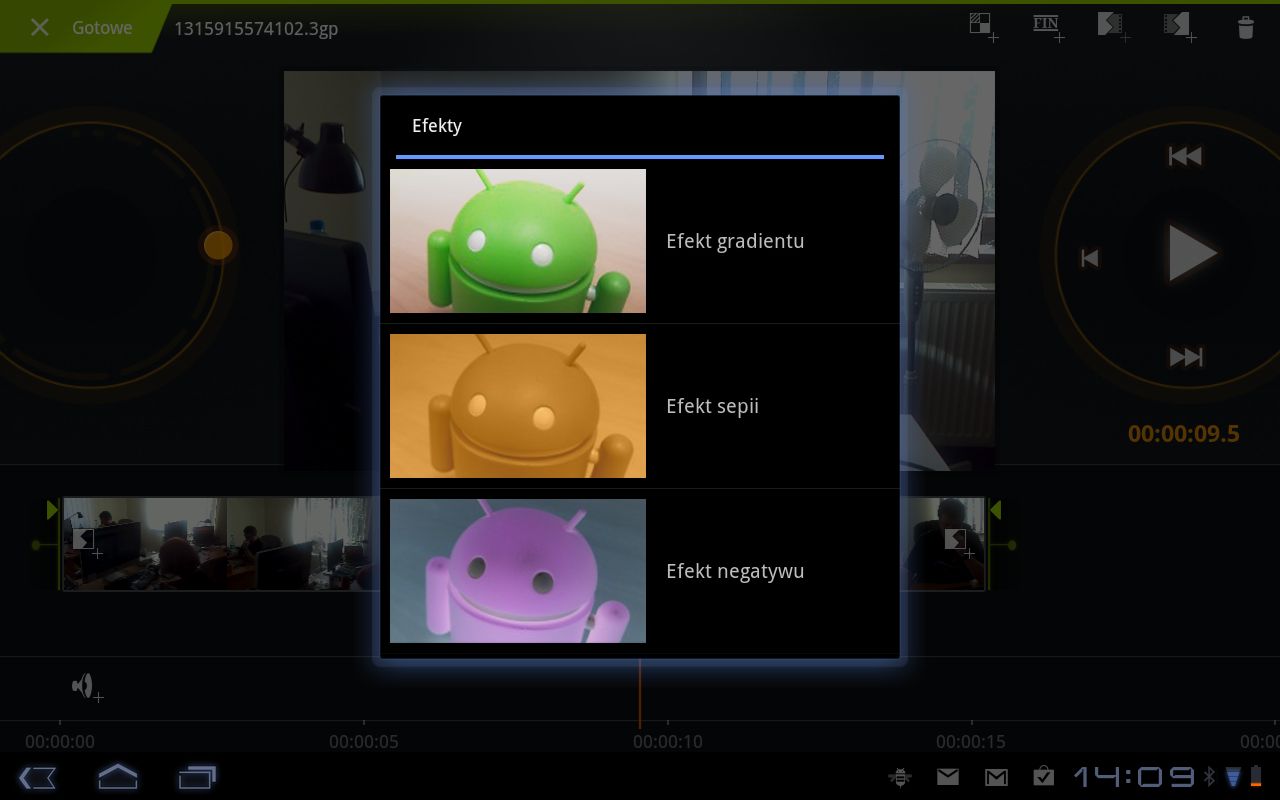Rewind to start with double-arrow button

(x=1185, y=156)
